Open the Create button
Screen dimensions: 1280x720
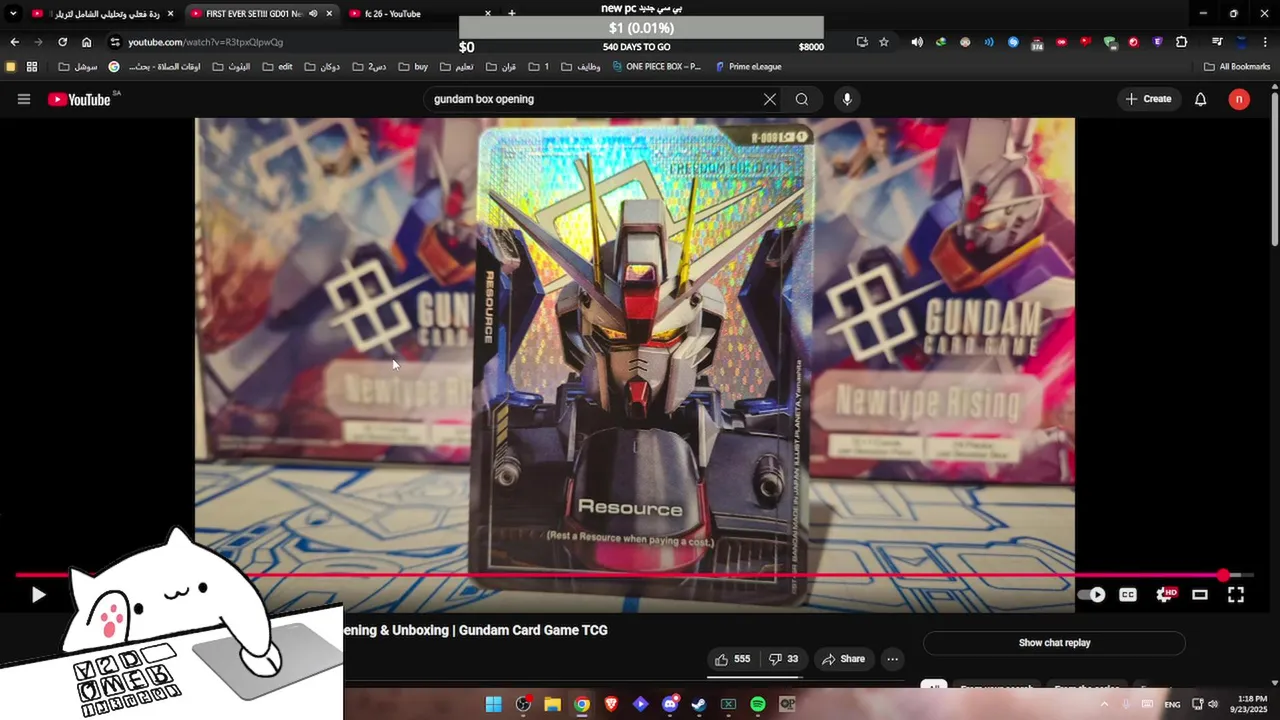(x=1148, y=99)
